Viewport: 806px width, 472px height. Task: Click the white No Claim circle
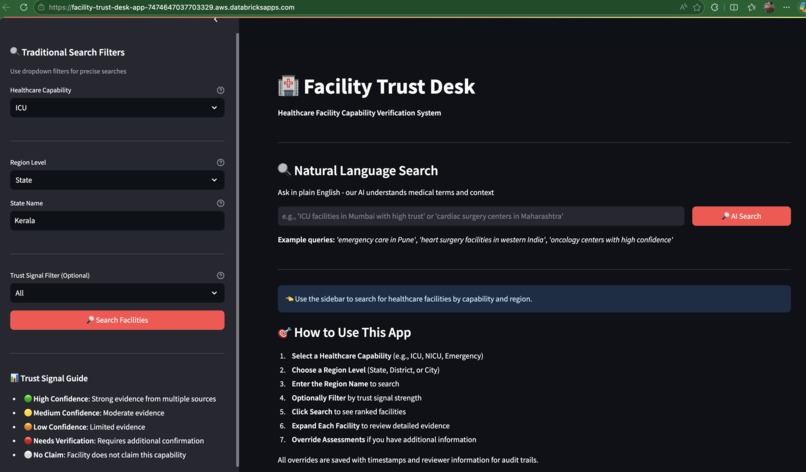point(28,455)
